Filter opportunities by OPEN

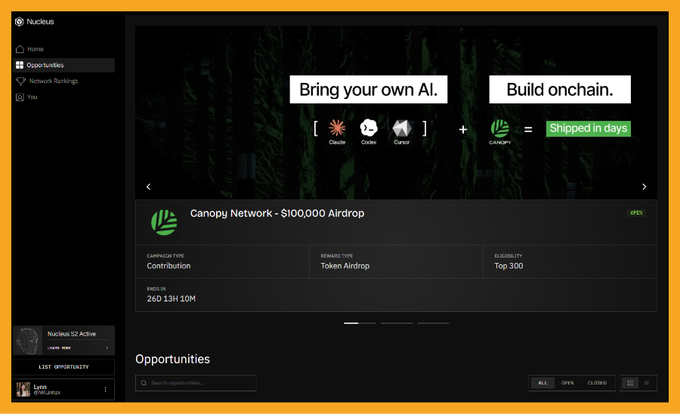(x=567, y=383)
